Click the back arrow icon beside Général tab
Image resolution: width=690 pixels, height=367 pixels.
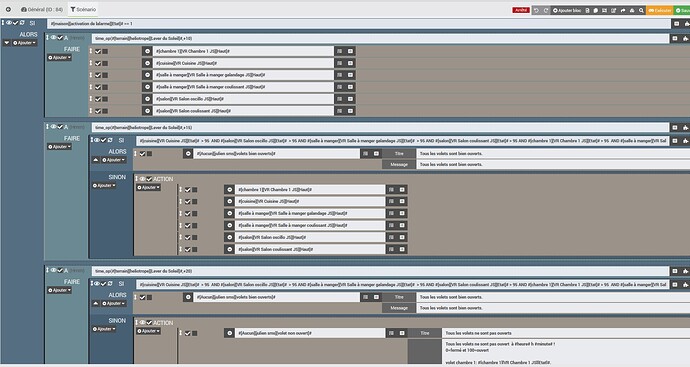(8, 9)
